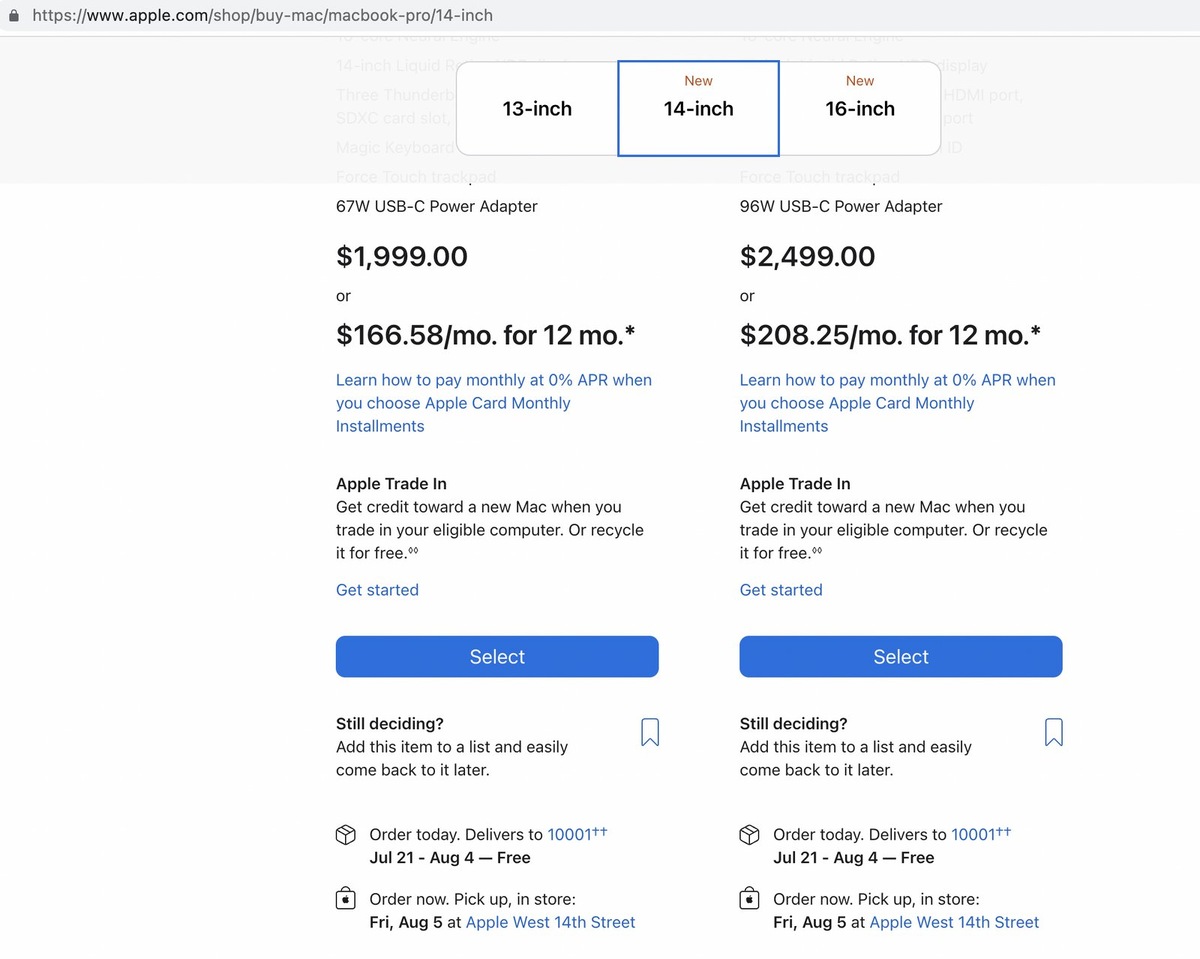Image resolution: width=1200 pixels, height=959 pixels.
Task: Click the page URL in the address bar
Action: (263, 16)
